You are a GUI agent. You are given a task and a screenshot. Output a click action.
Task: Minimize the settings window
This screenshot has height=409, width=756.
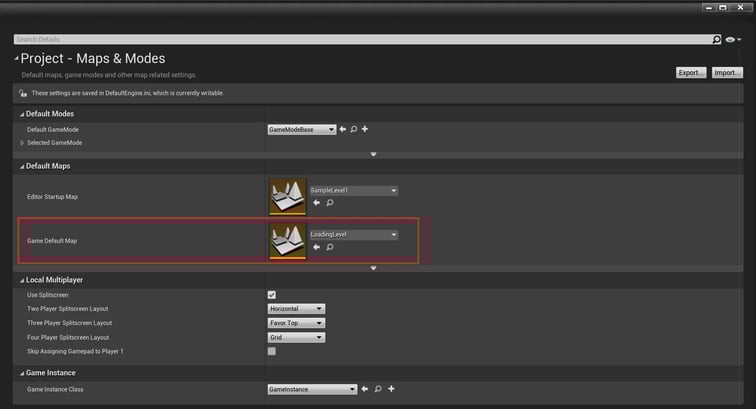click(708, 8)
